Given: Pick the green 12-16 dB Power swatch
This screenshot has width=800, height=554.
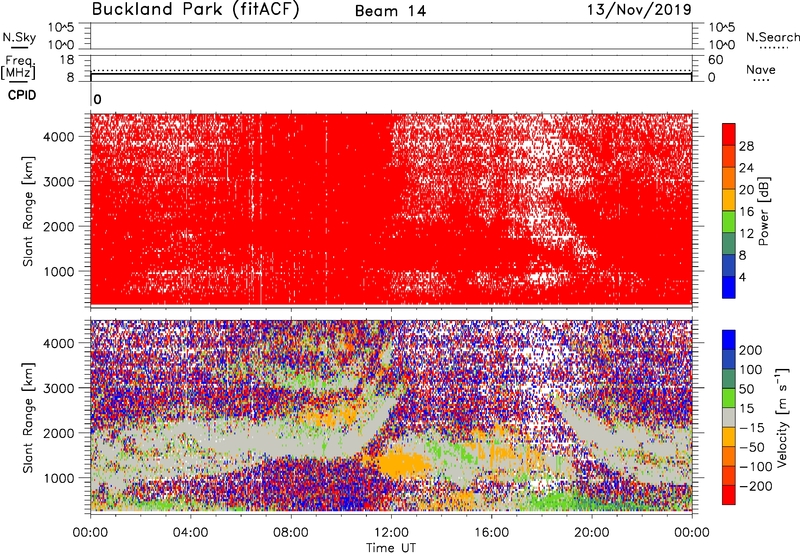Looking at the screenshot, I should [x=729, y=222].
